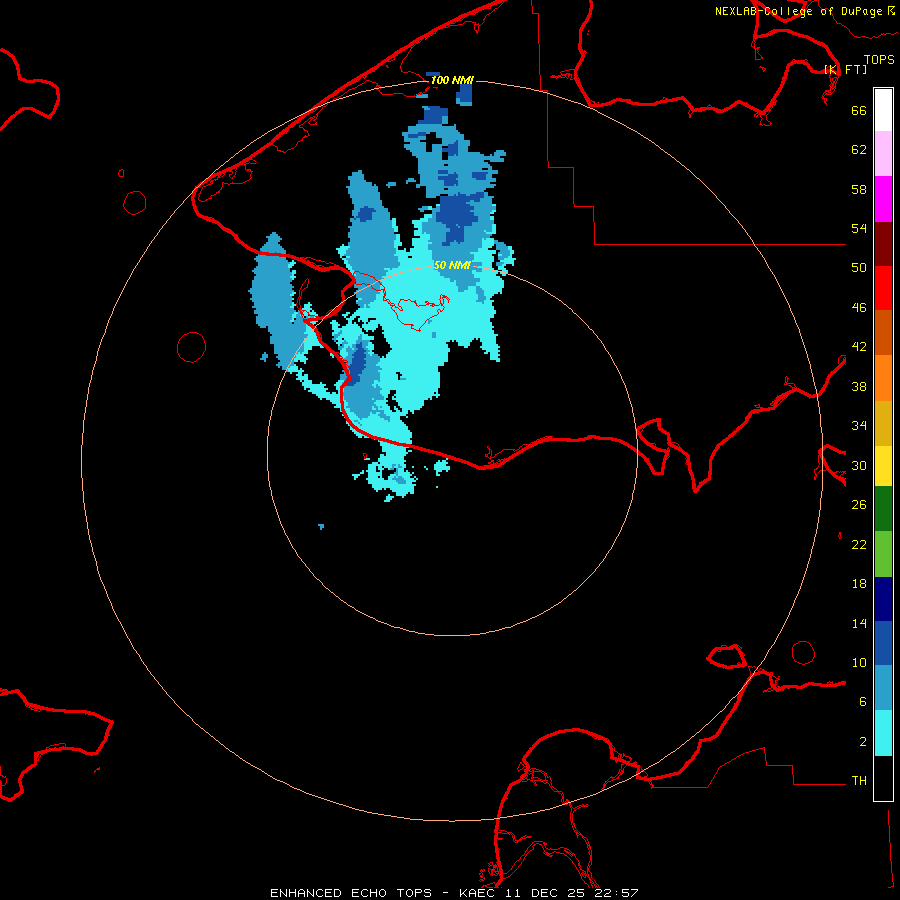Click the light green 26 legend swatch
The image size is (900, 900).
pyautogui.click(x=883, y=554)
